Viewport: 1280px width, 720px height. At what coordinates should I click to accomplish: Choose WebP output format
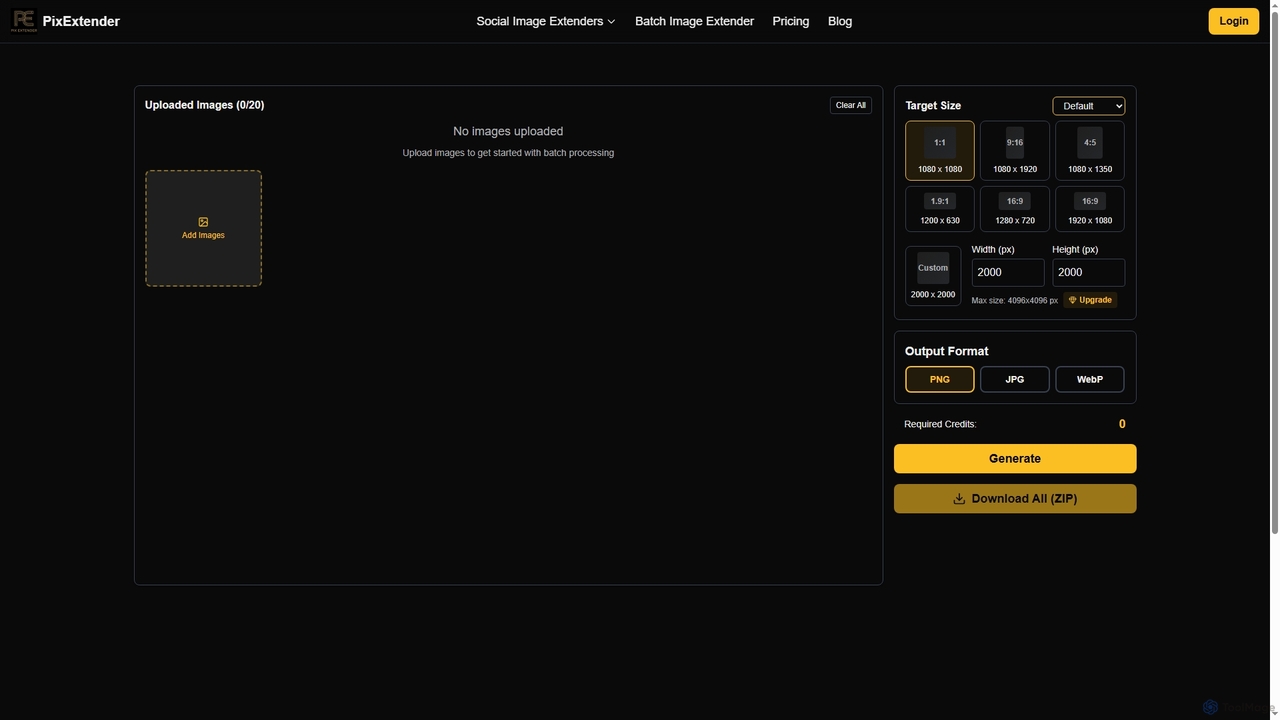click(1090, 380)
